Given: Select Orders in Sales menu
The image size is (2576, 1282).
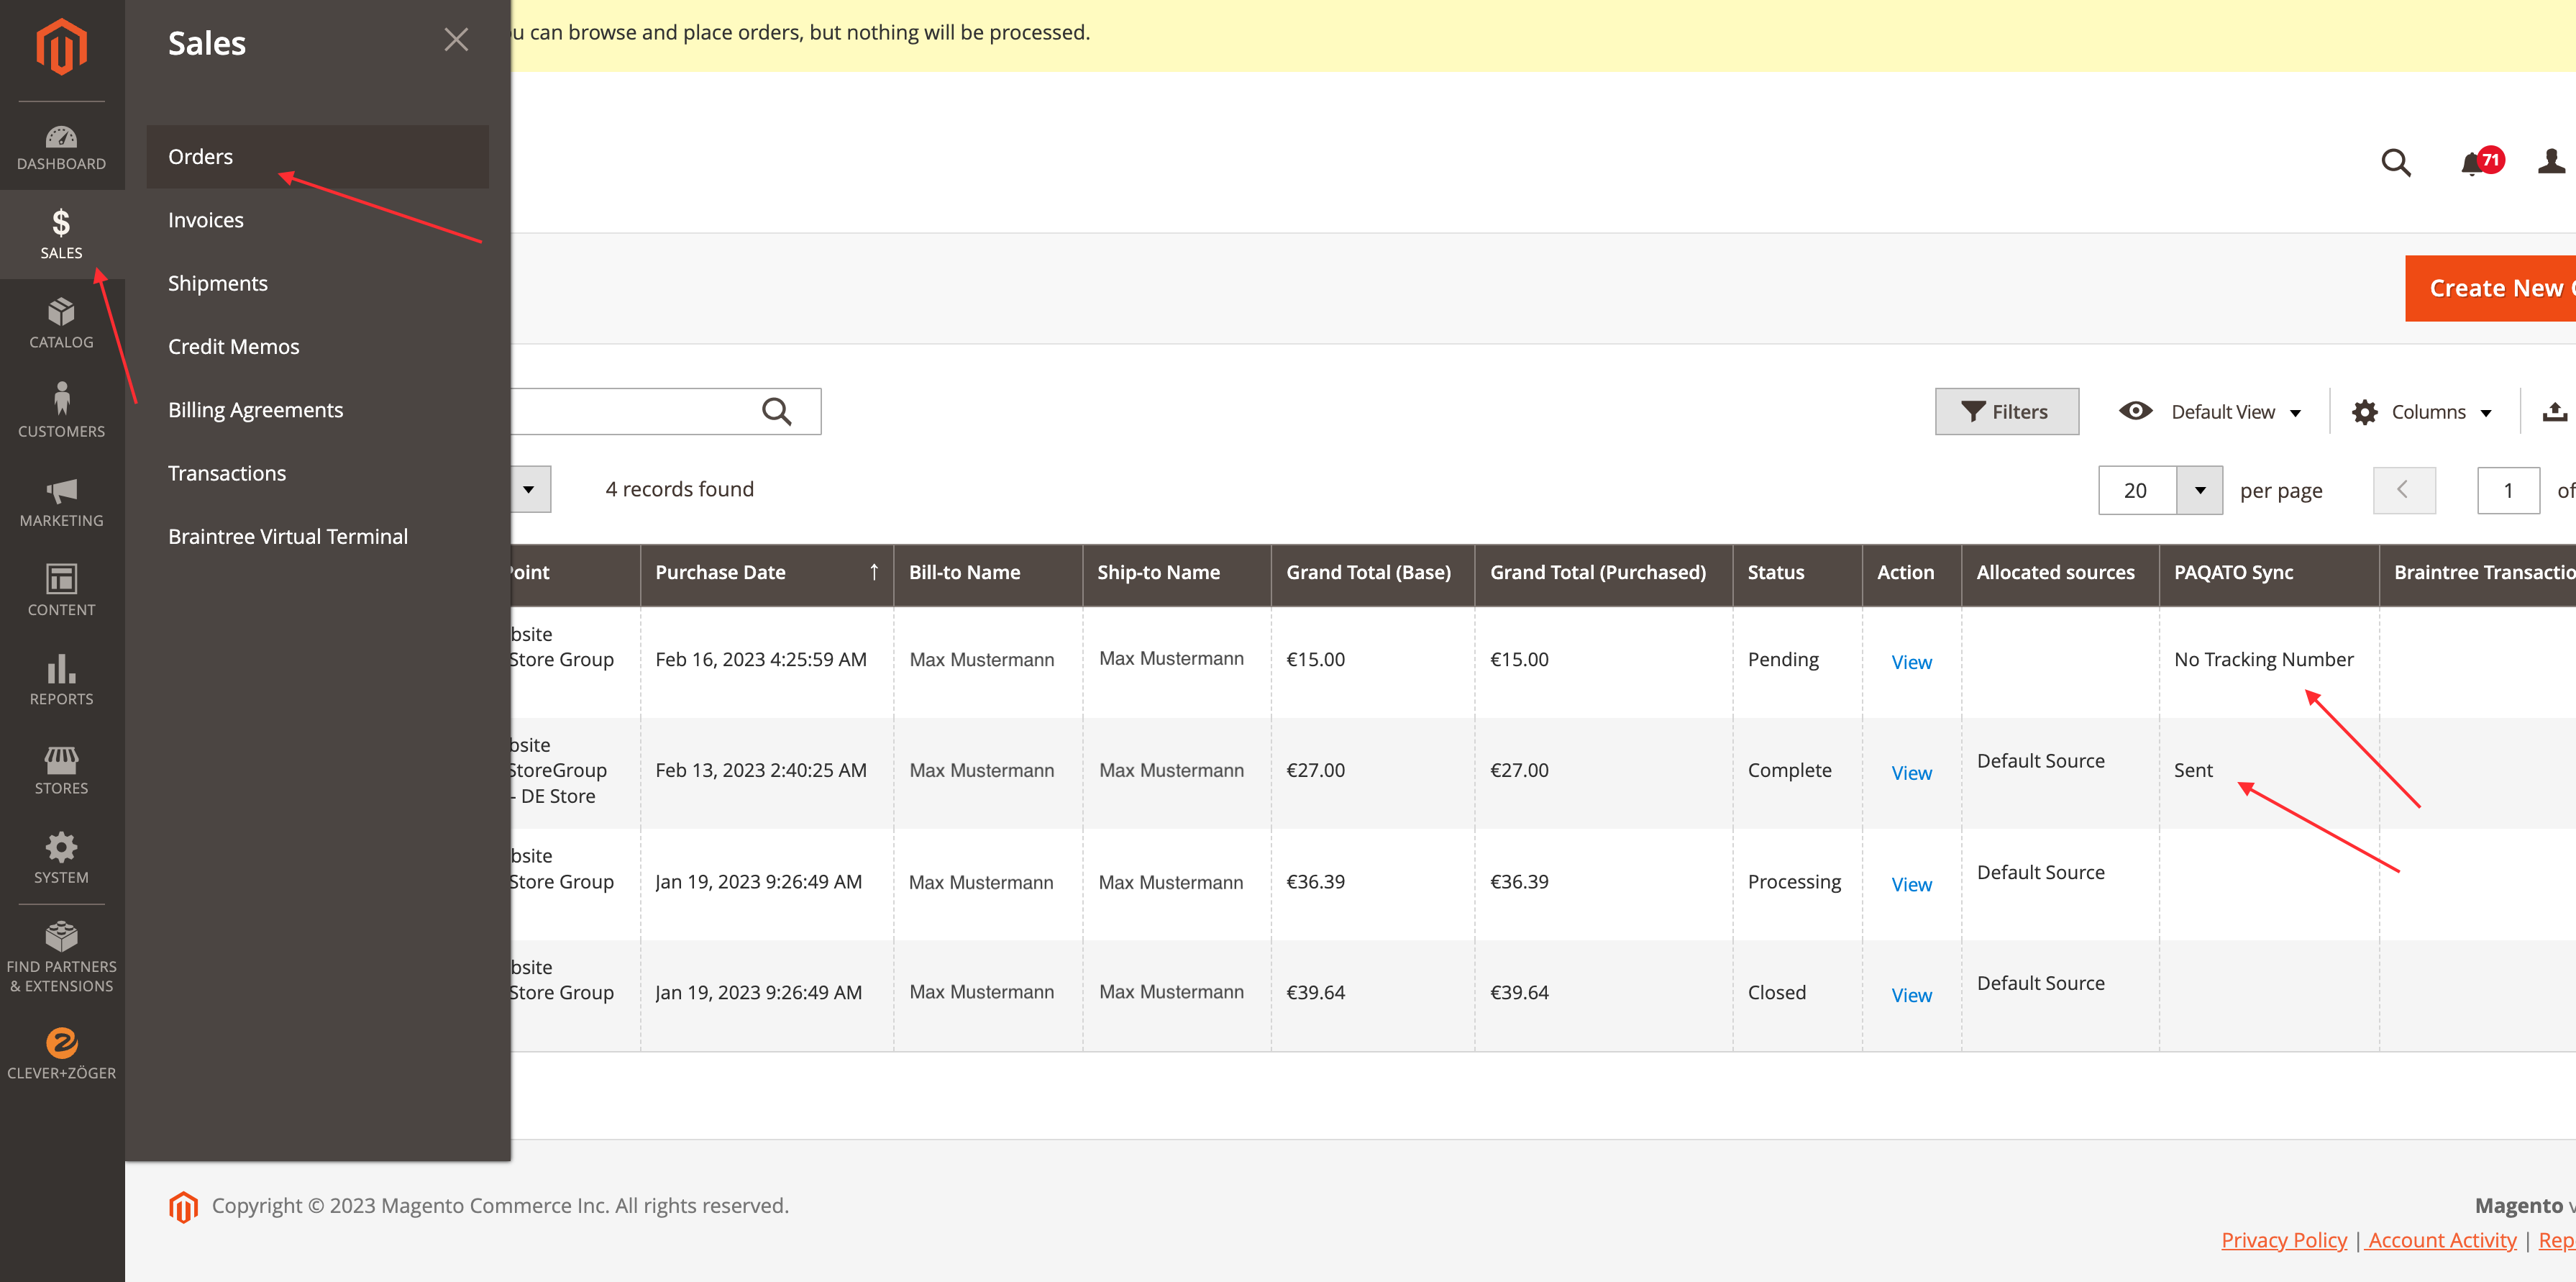Looking at the screenshot, I should point(318,157).
